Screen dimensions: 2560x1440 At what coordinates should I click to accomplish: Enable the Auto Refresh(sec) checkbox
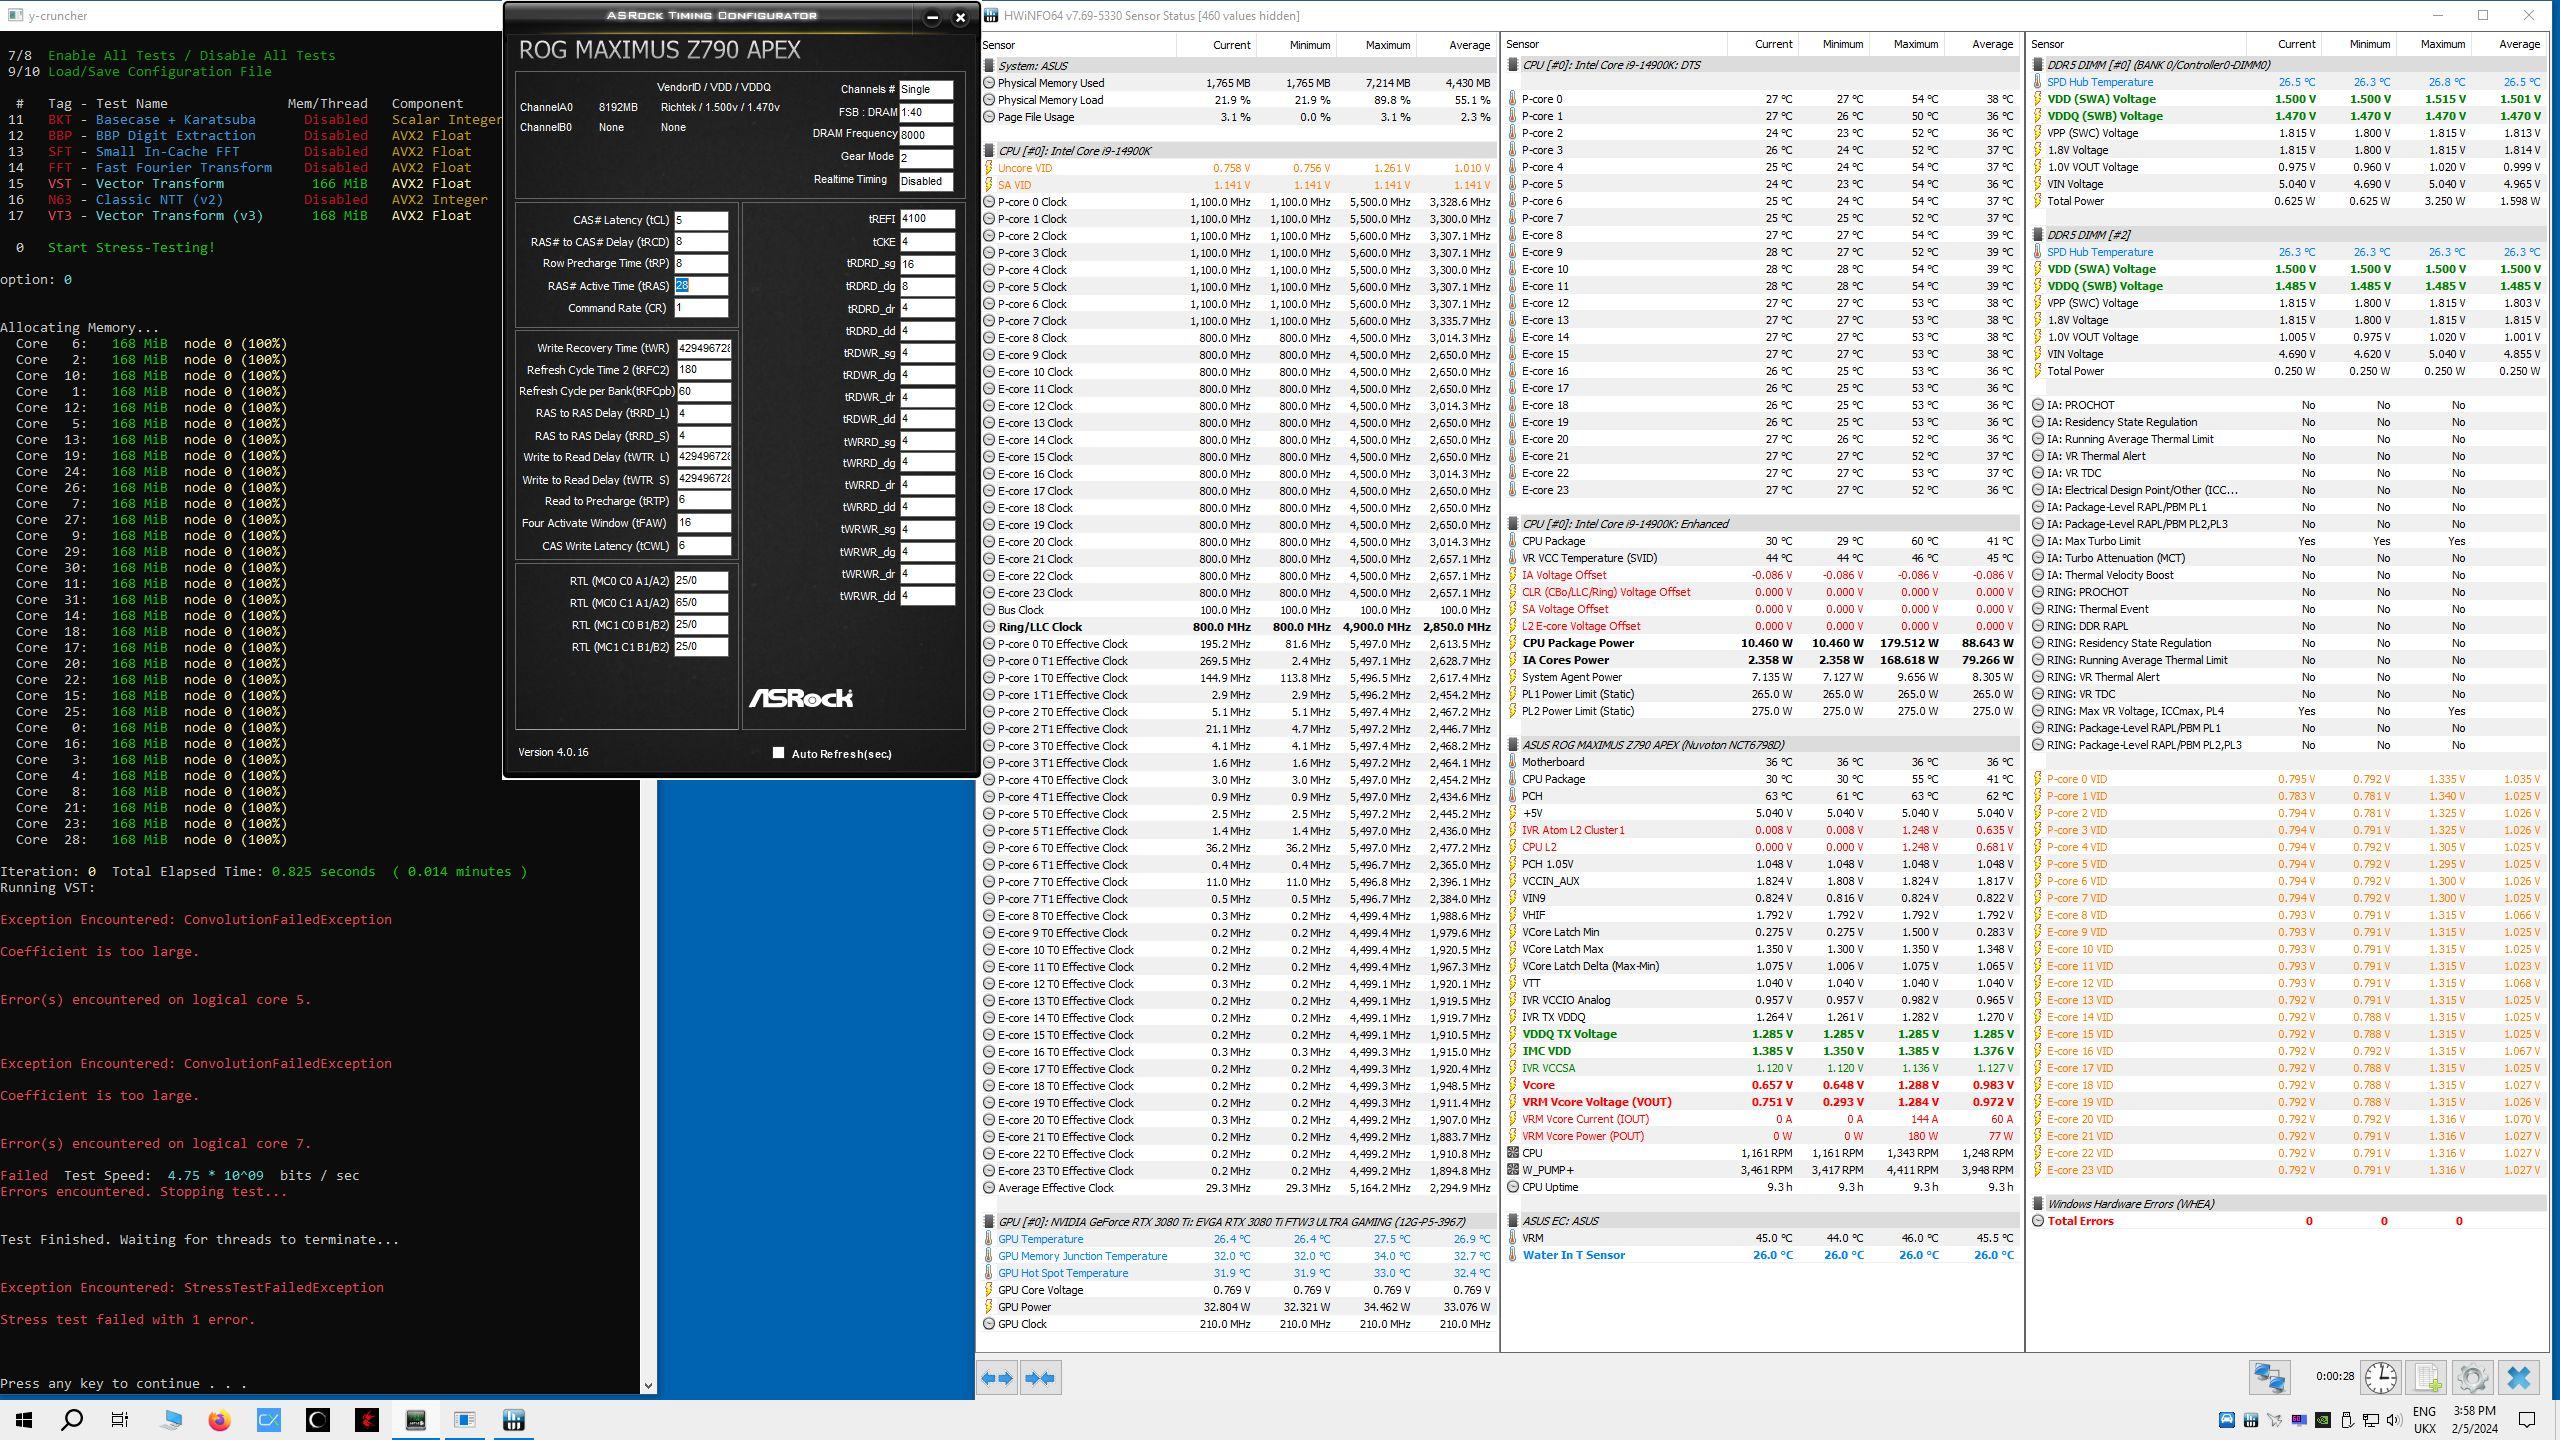point(778,753)
